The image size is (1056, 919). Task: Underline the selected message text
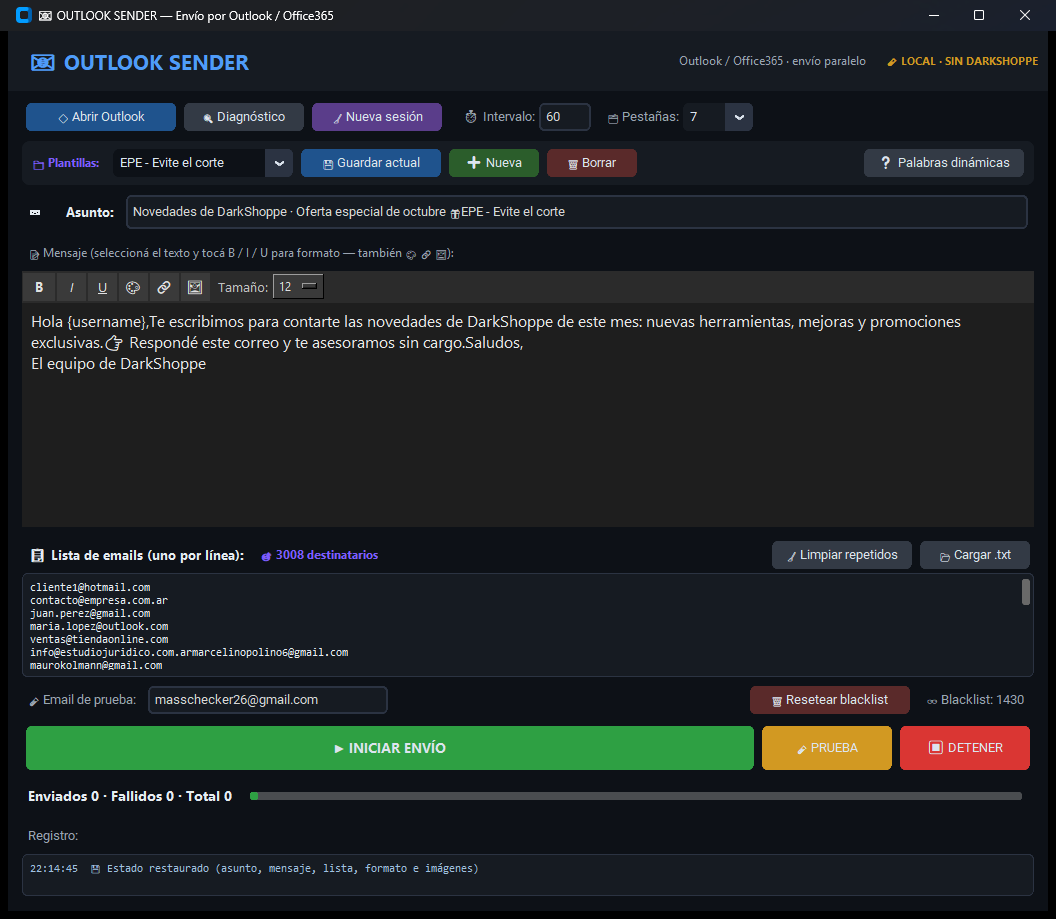102,287
